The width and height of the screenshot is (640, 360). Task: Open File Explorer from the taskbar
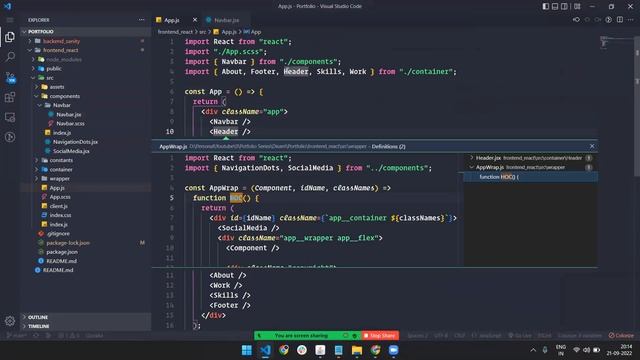(x=357, y=350)
